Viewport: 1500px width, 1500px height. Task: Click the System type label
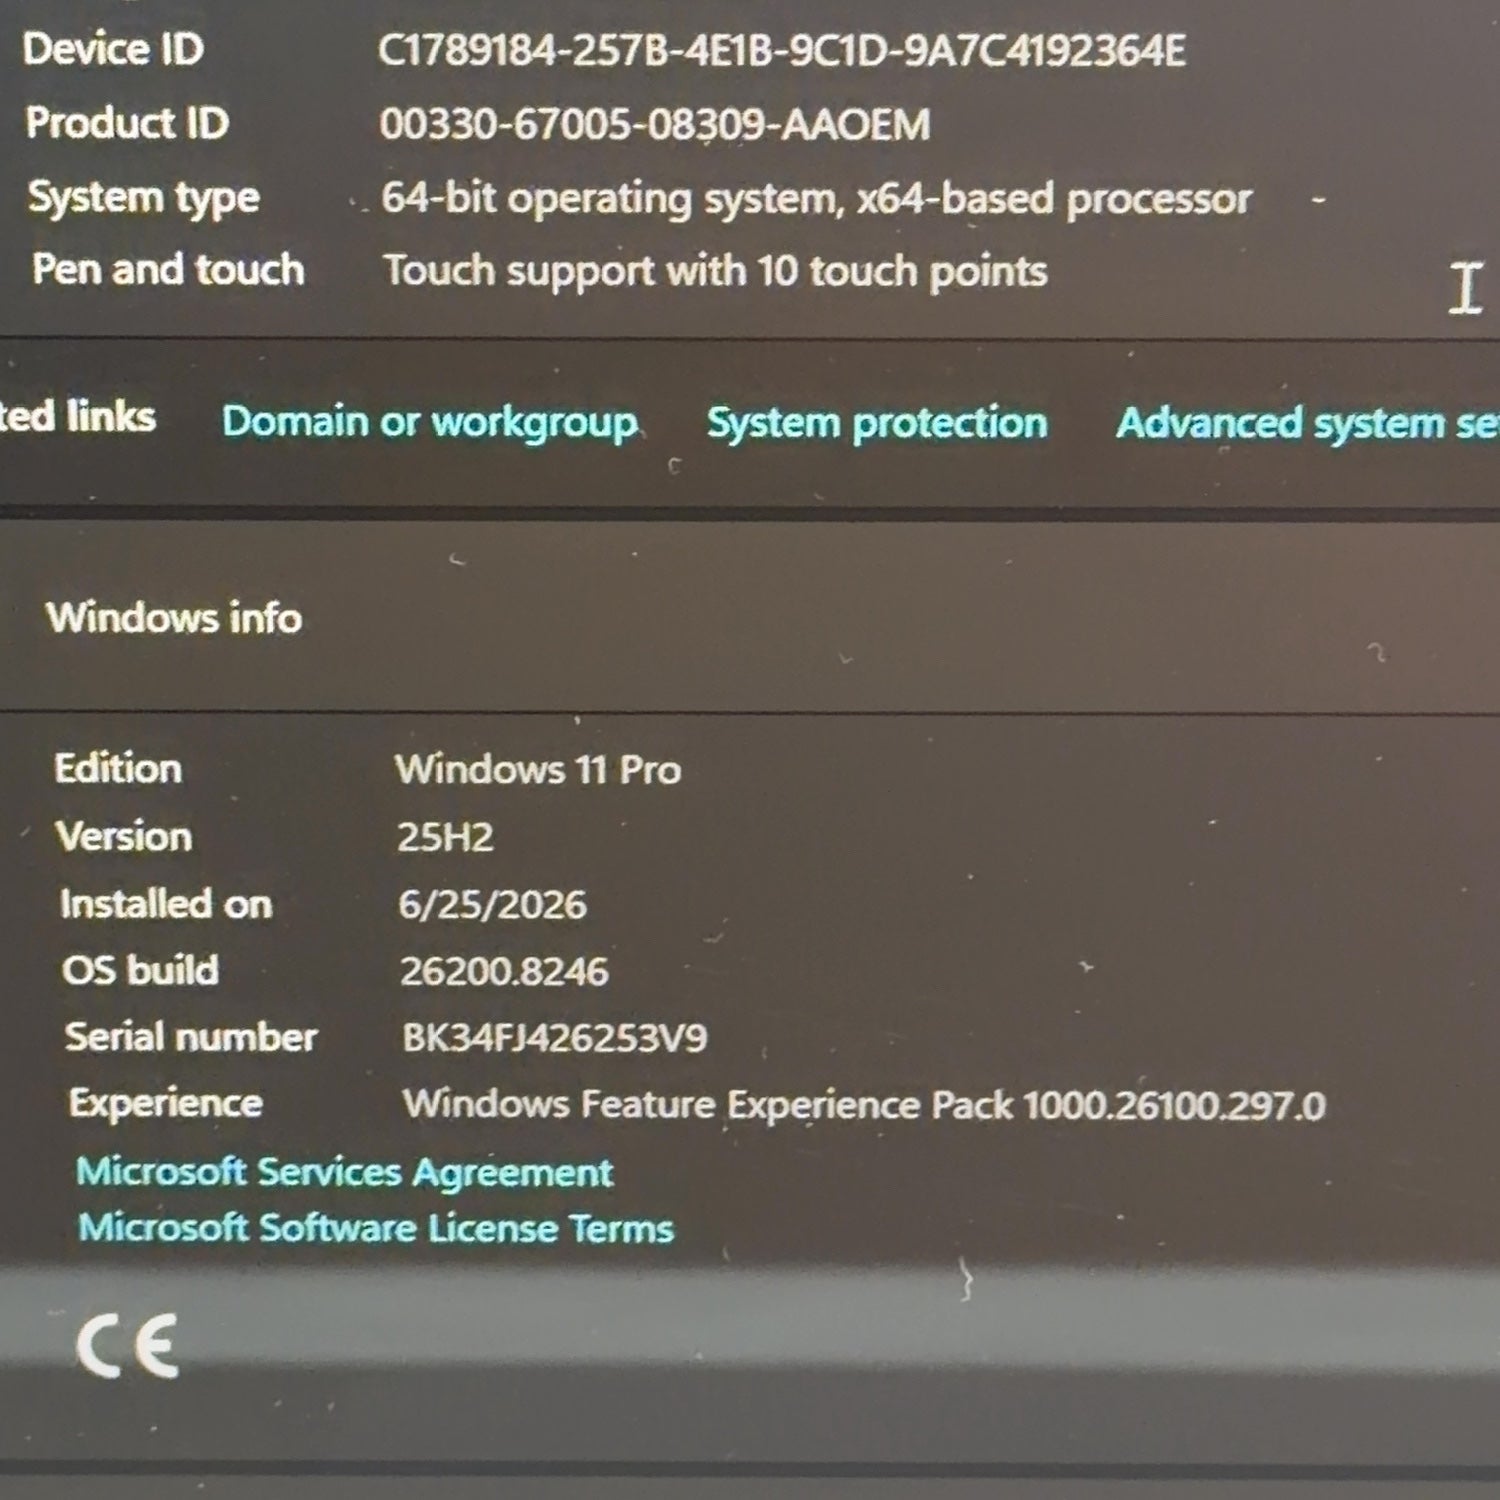point(144,198)
